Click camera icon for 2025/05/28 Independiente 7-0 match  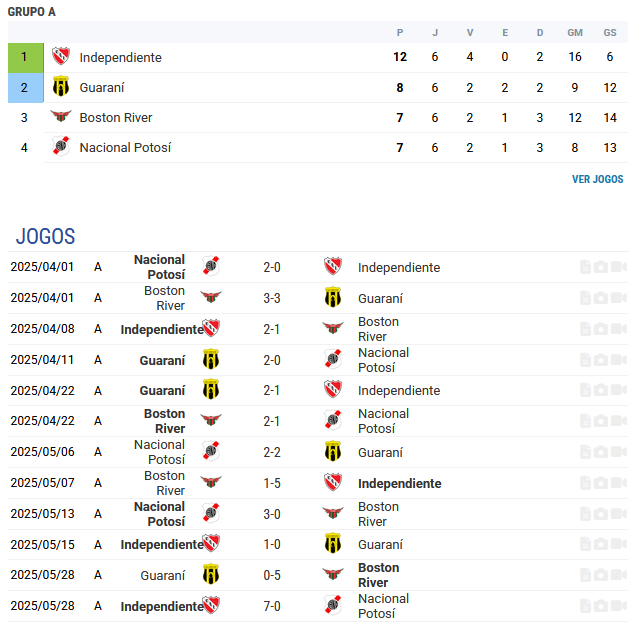point(601,606)
